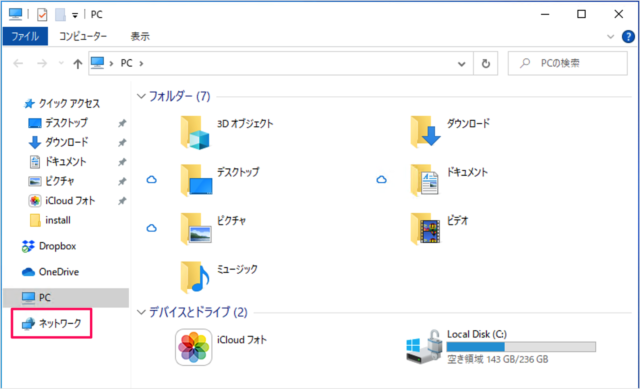Select クイック アクセス in the sidebar

pyautogui.click(x=62, y=104)
